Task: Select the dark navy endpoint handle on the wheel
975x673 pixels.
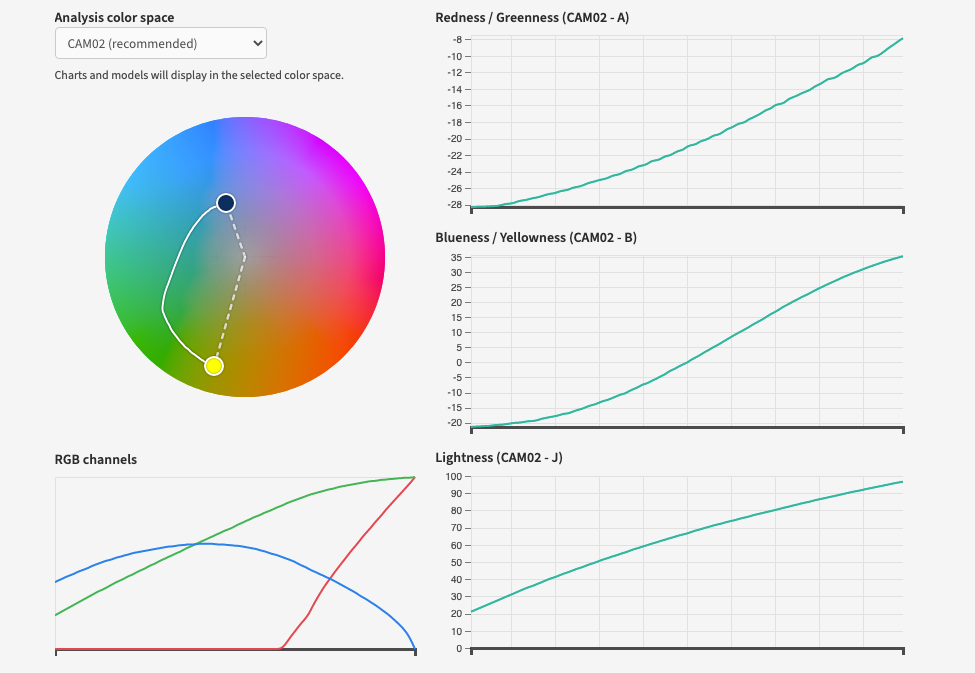Action: 225,202
